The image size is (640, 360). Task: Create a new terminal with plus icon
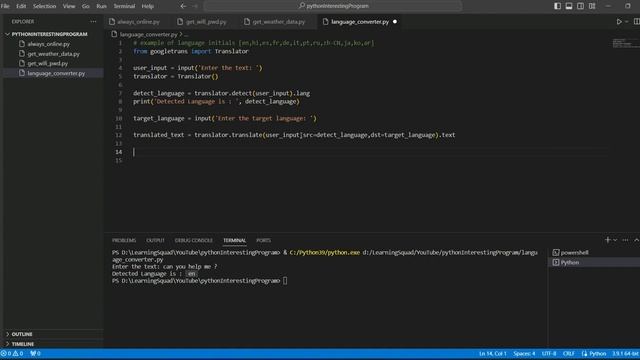(x=607, y=240)
